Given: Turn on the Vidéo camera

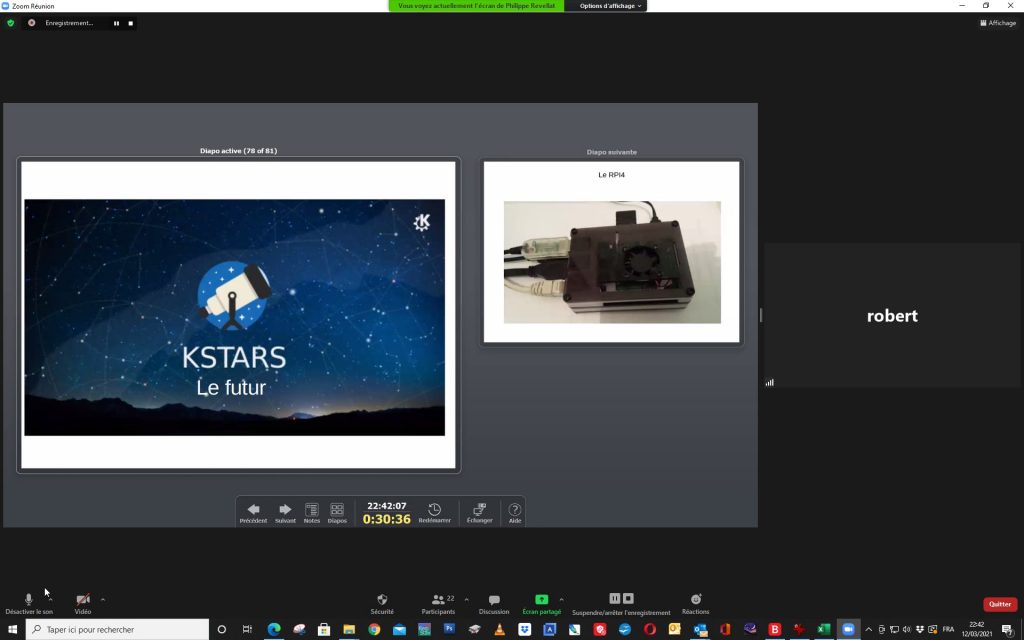Looking at the screenshot, I should pyautogui.click(x=83, y=603).
